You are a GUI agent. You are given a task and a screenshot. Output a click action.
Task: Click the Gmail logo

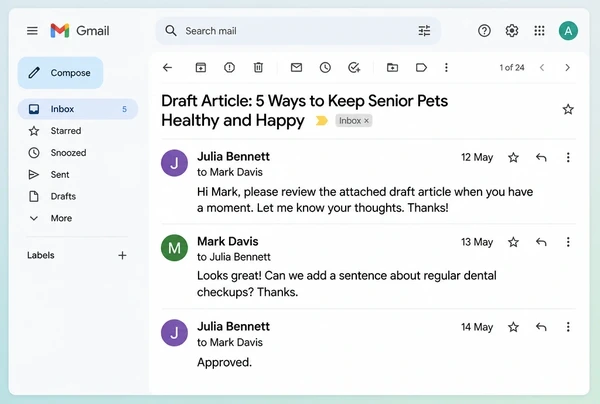tap(80, 31)
